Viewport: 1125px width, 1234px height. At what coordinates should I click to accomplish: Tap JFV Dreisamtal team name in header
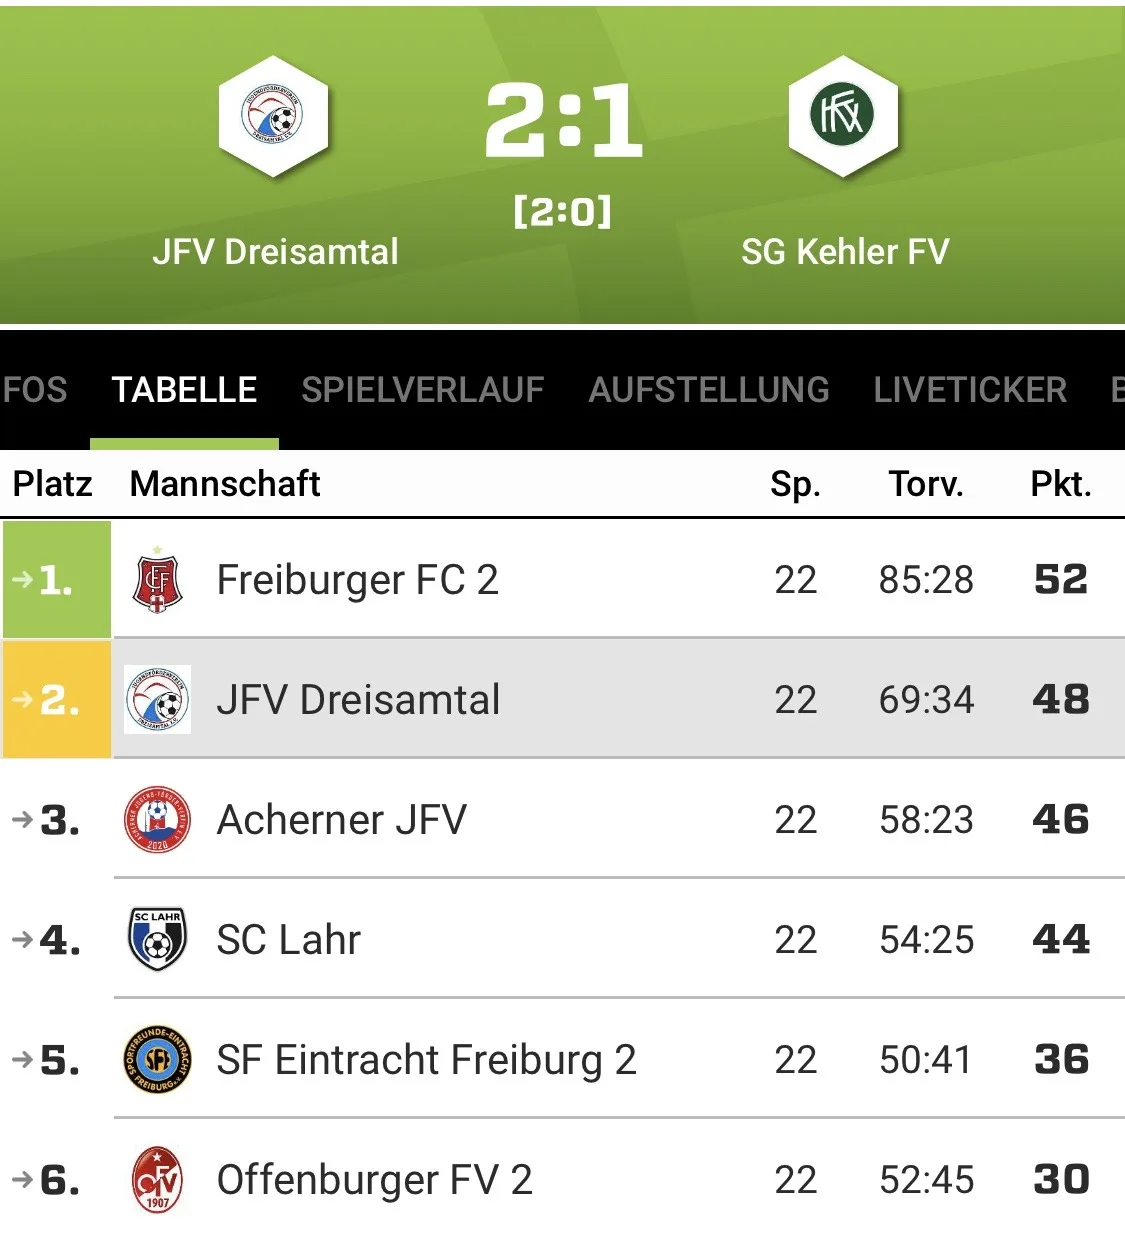pos(275,252)
